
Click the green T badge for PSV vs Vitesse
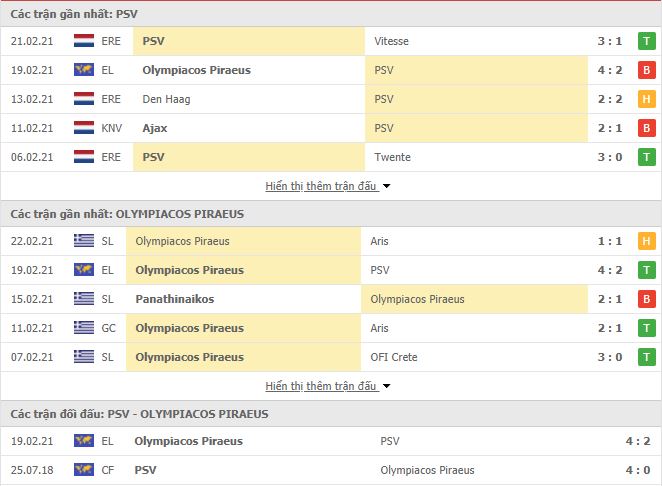[646, 41]
